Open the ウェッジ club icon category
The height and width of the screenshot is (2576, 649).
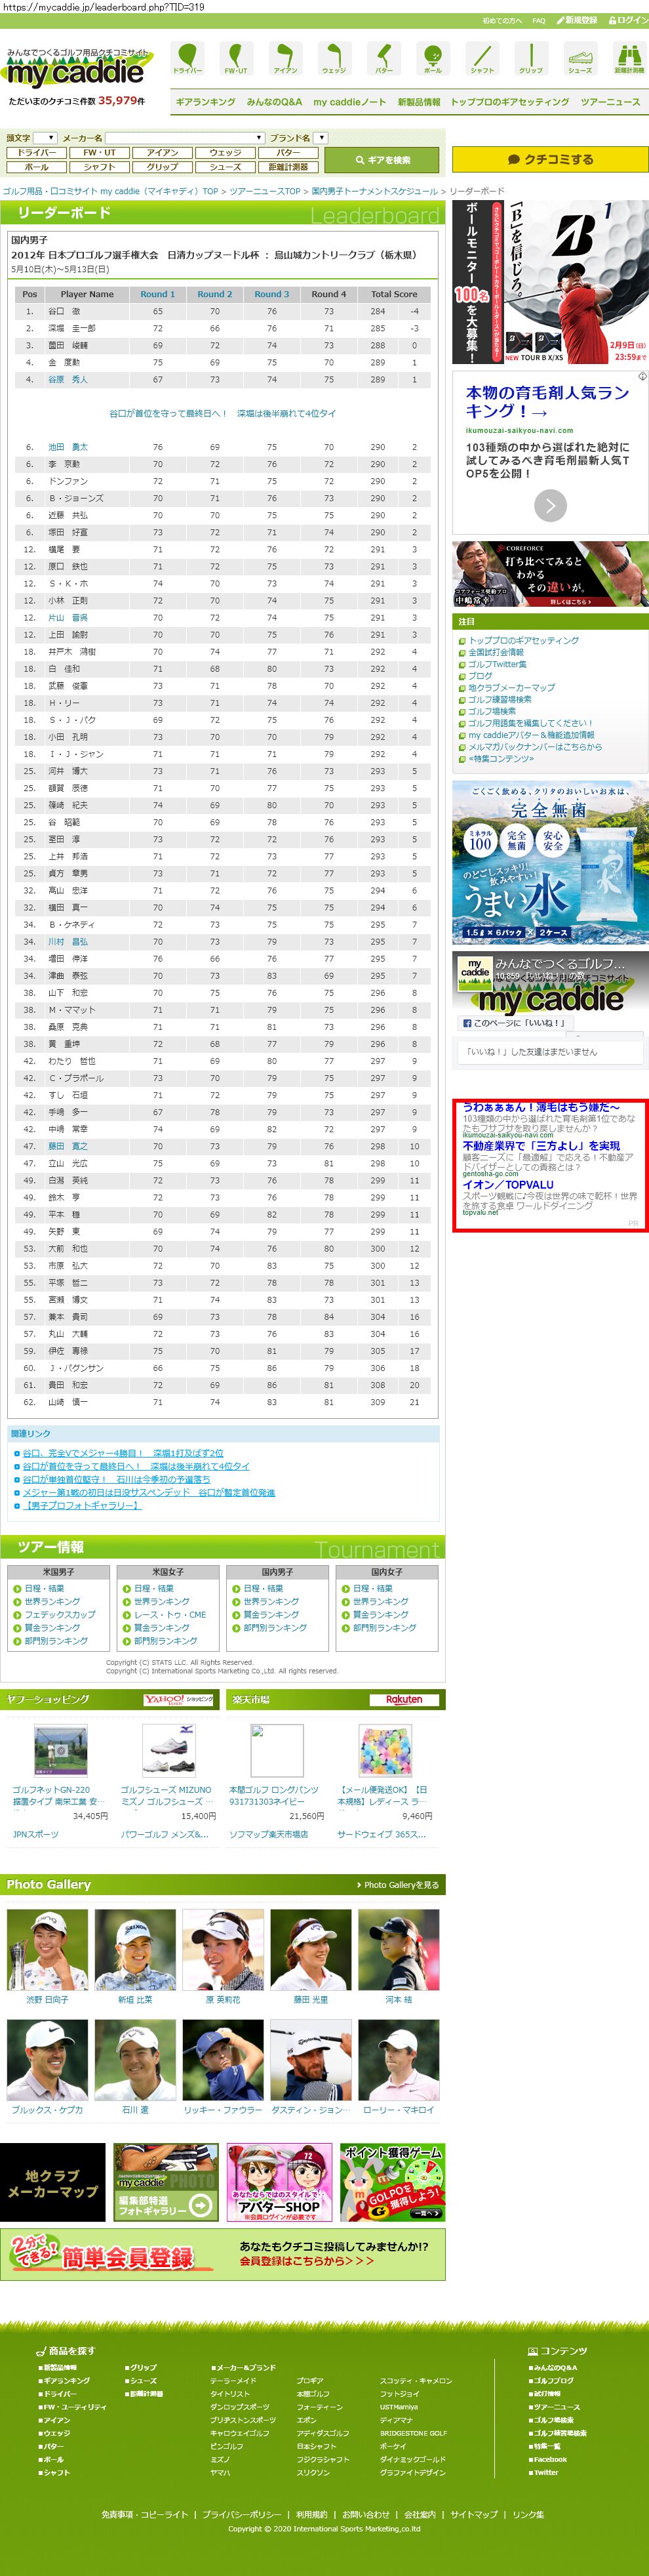click(x=334, y=58)
